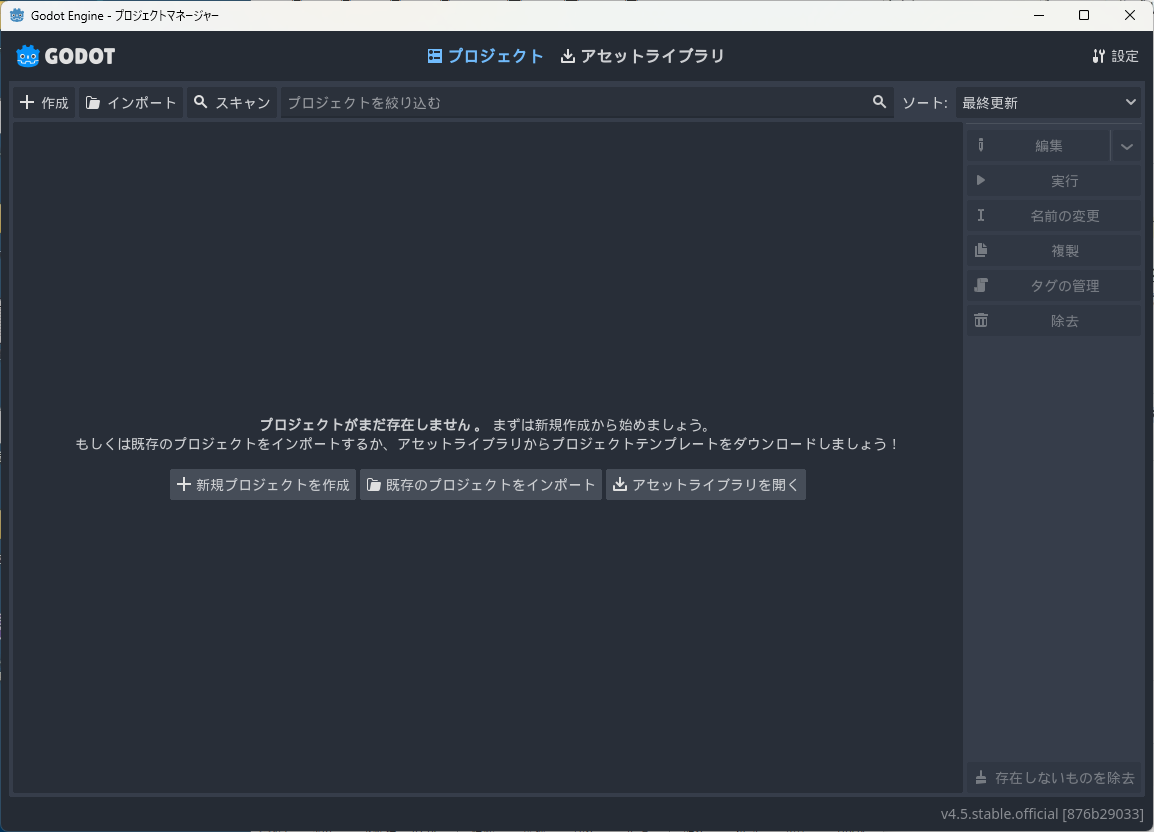Open 設定 settings
Screen dimensions: 1154x832
pos(1115,56)
